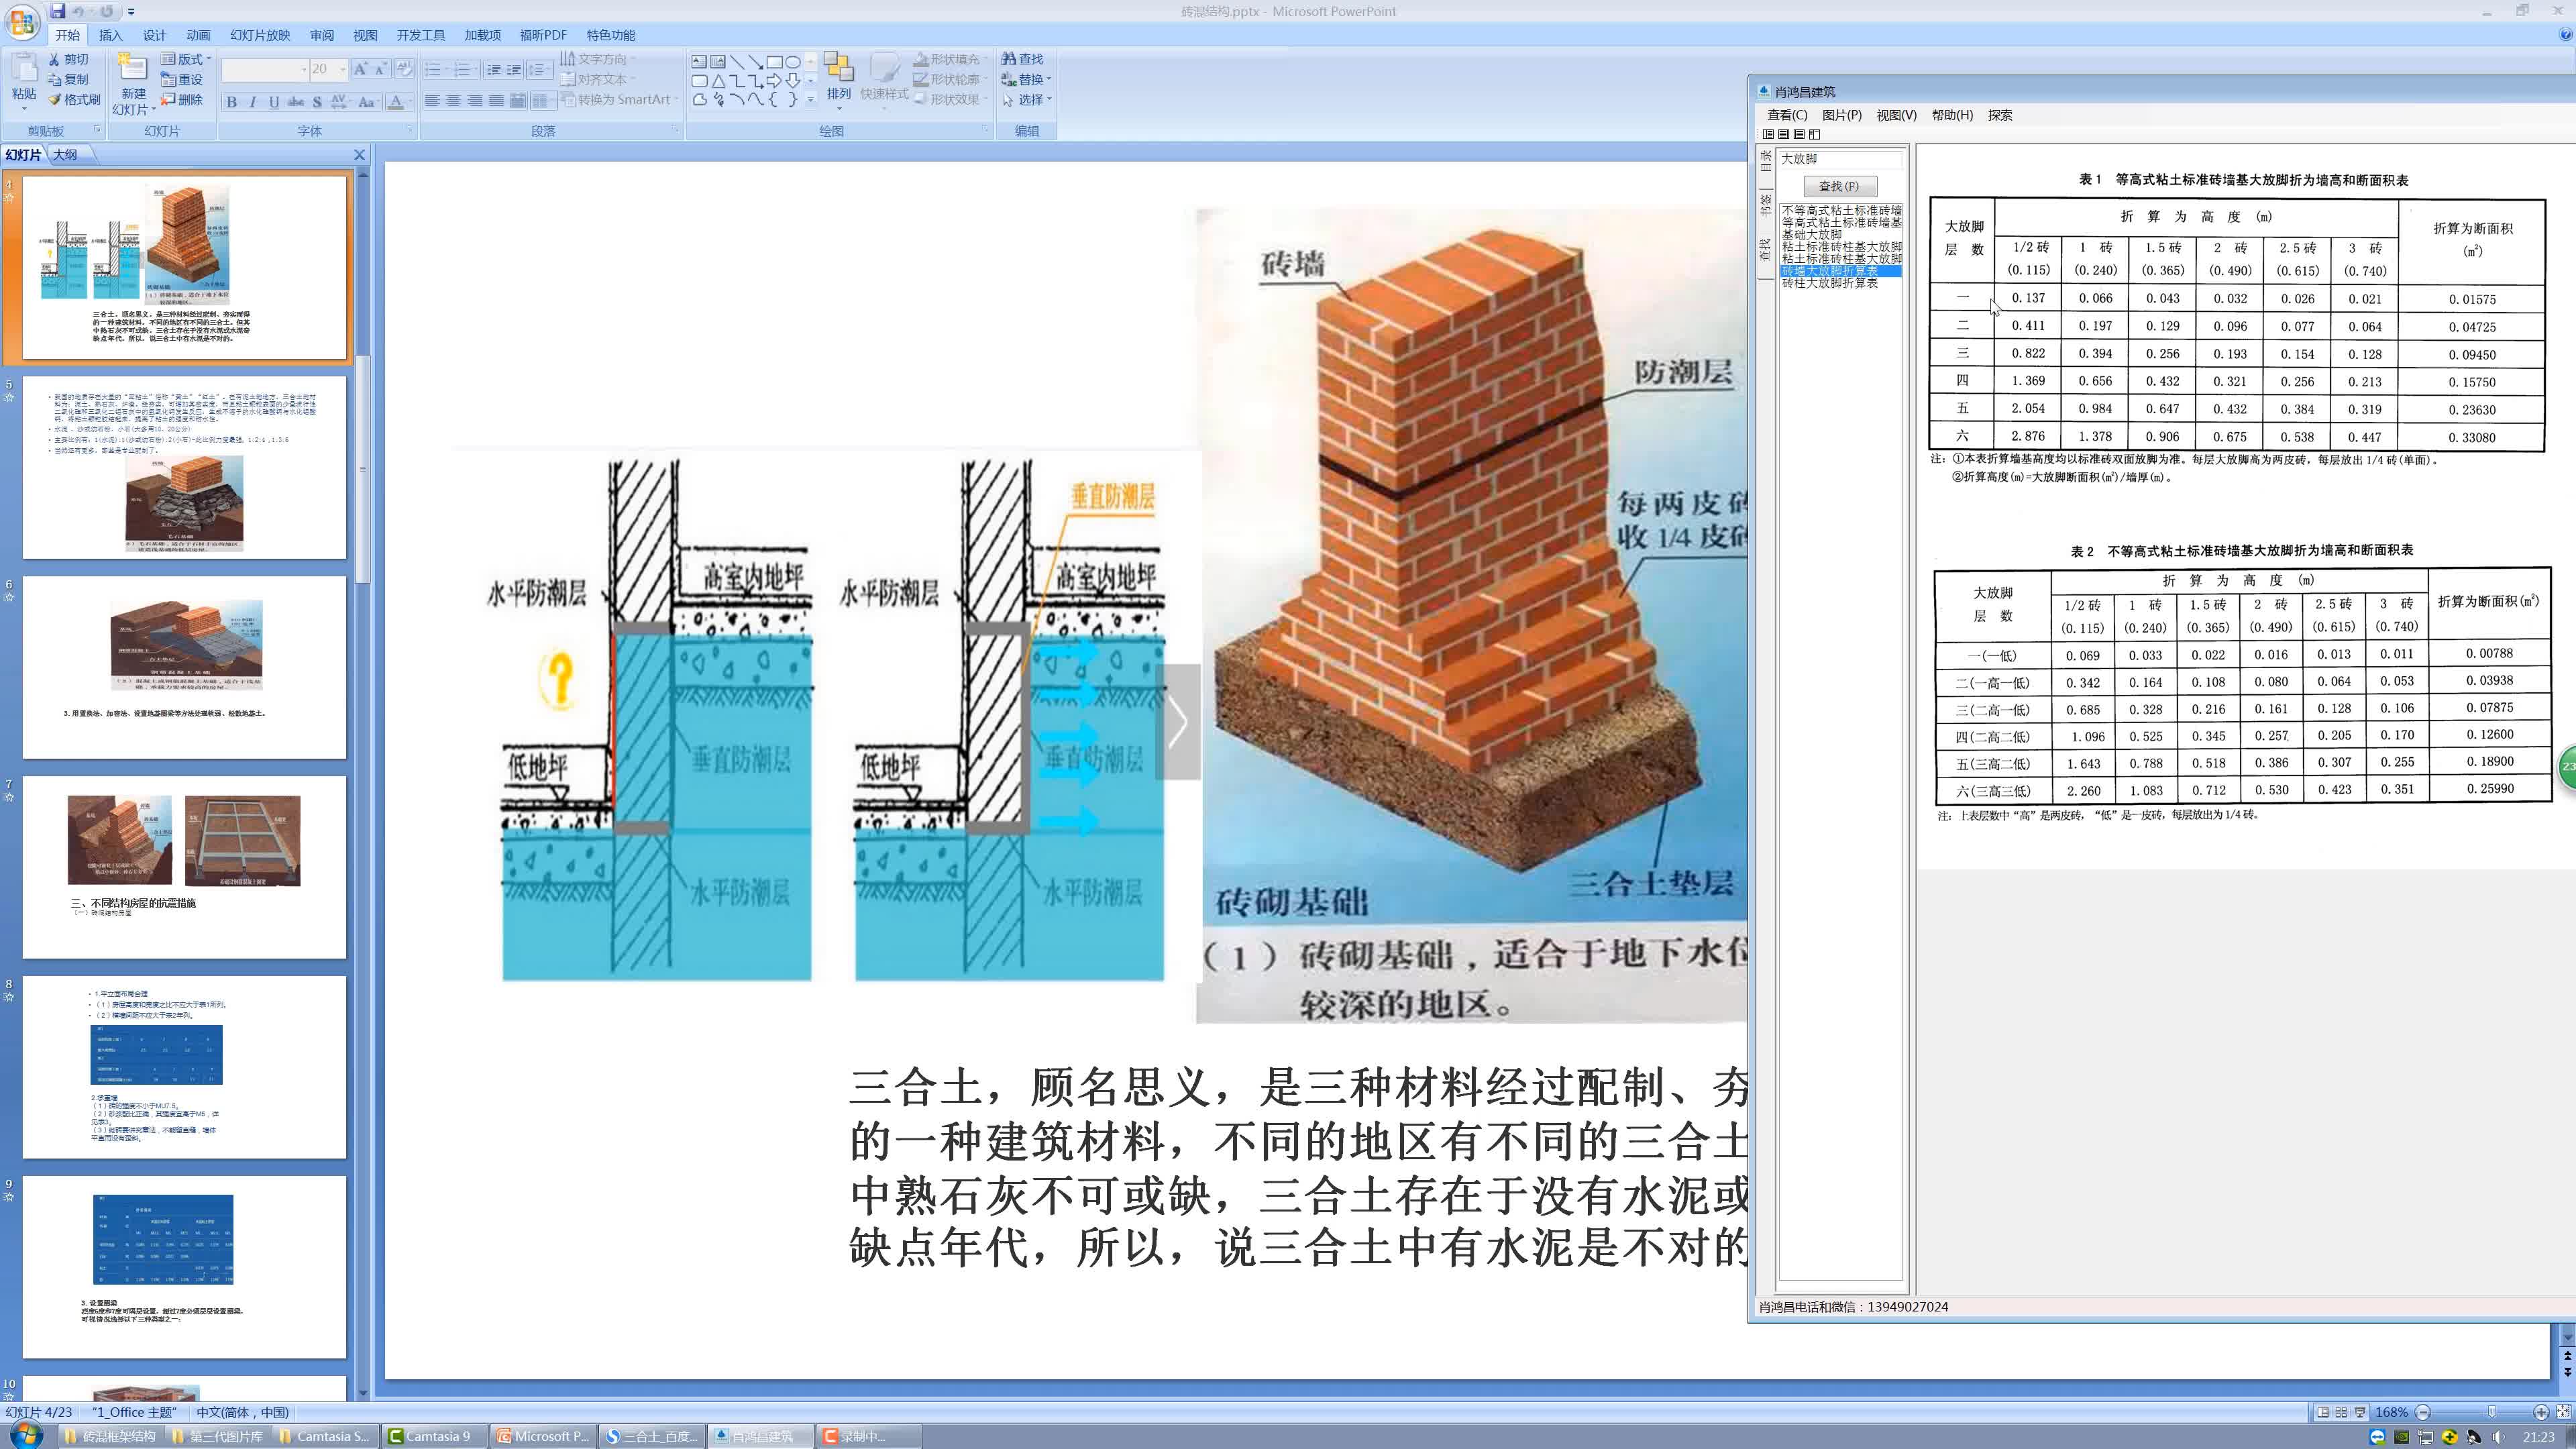Click the Cut (剪切) scissors icon
This screenshot has height=1449, width=2576.
pos(54,60)
